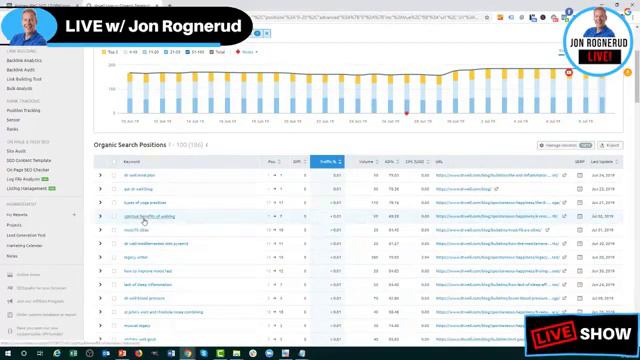
Task: Expand the 'dr weil meal plan' row
Action: tap(100, 175)
